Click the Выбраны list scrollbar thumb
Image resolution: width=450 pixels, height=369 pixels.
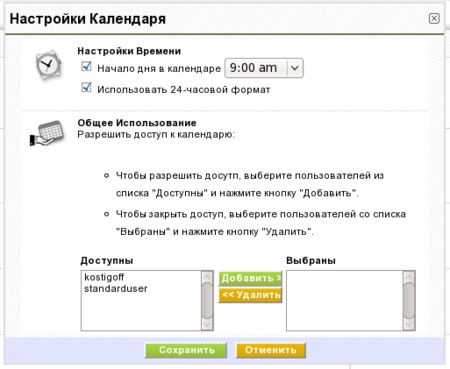pos(409,301)
